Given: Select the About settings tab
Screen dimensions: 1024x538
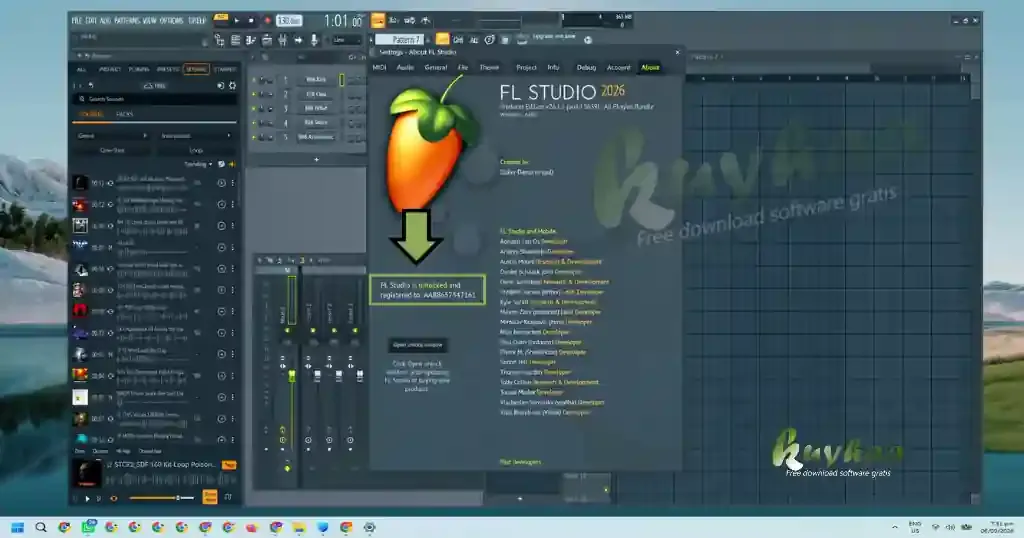Looking at the screenshot, I should pos(650,67).
